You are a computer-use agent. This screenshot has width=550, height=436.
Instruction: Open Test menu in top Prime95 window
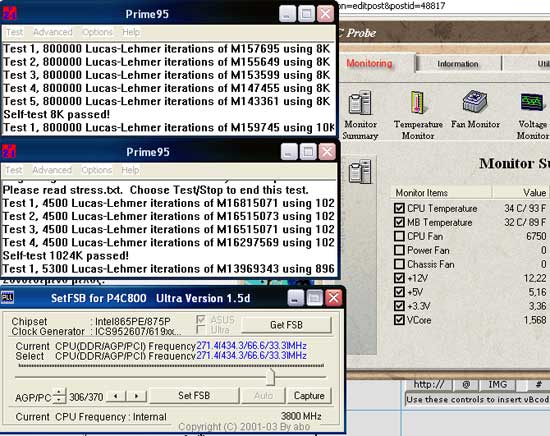coord(14,32)
